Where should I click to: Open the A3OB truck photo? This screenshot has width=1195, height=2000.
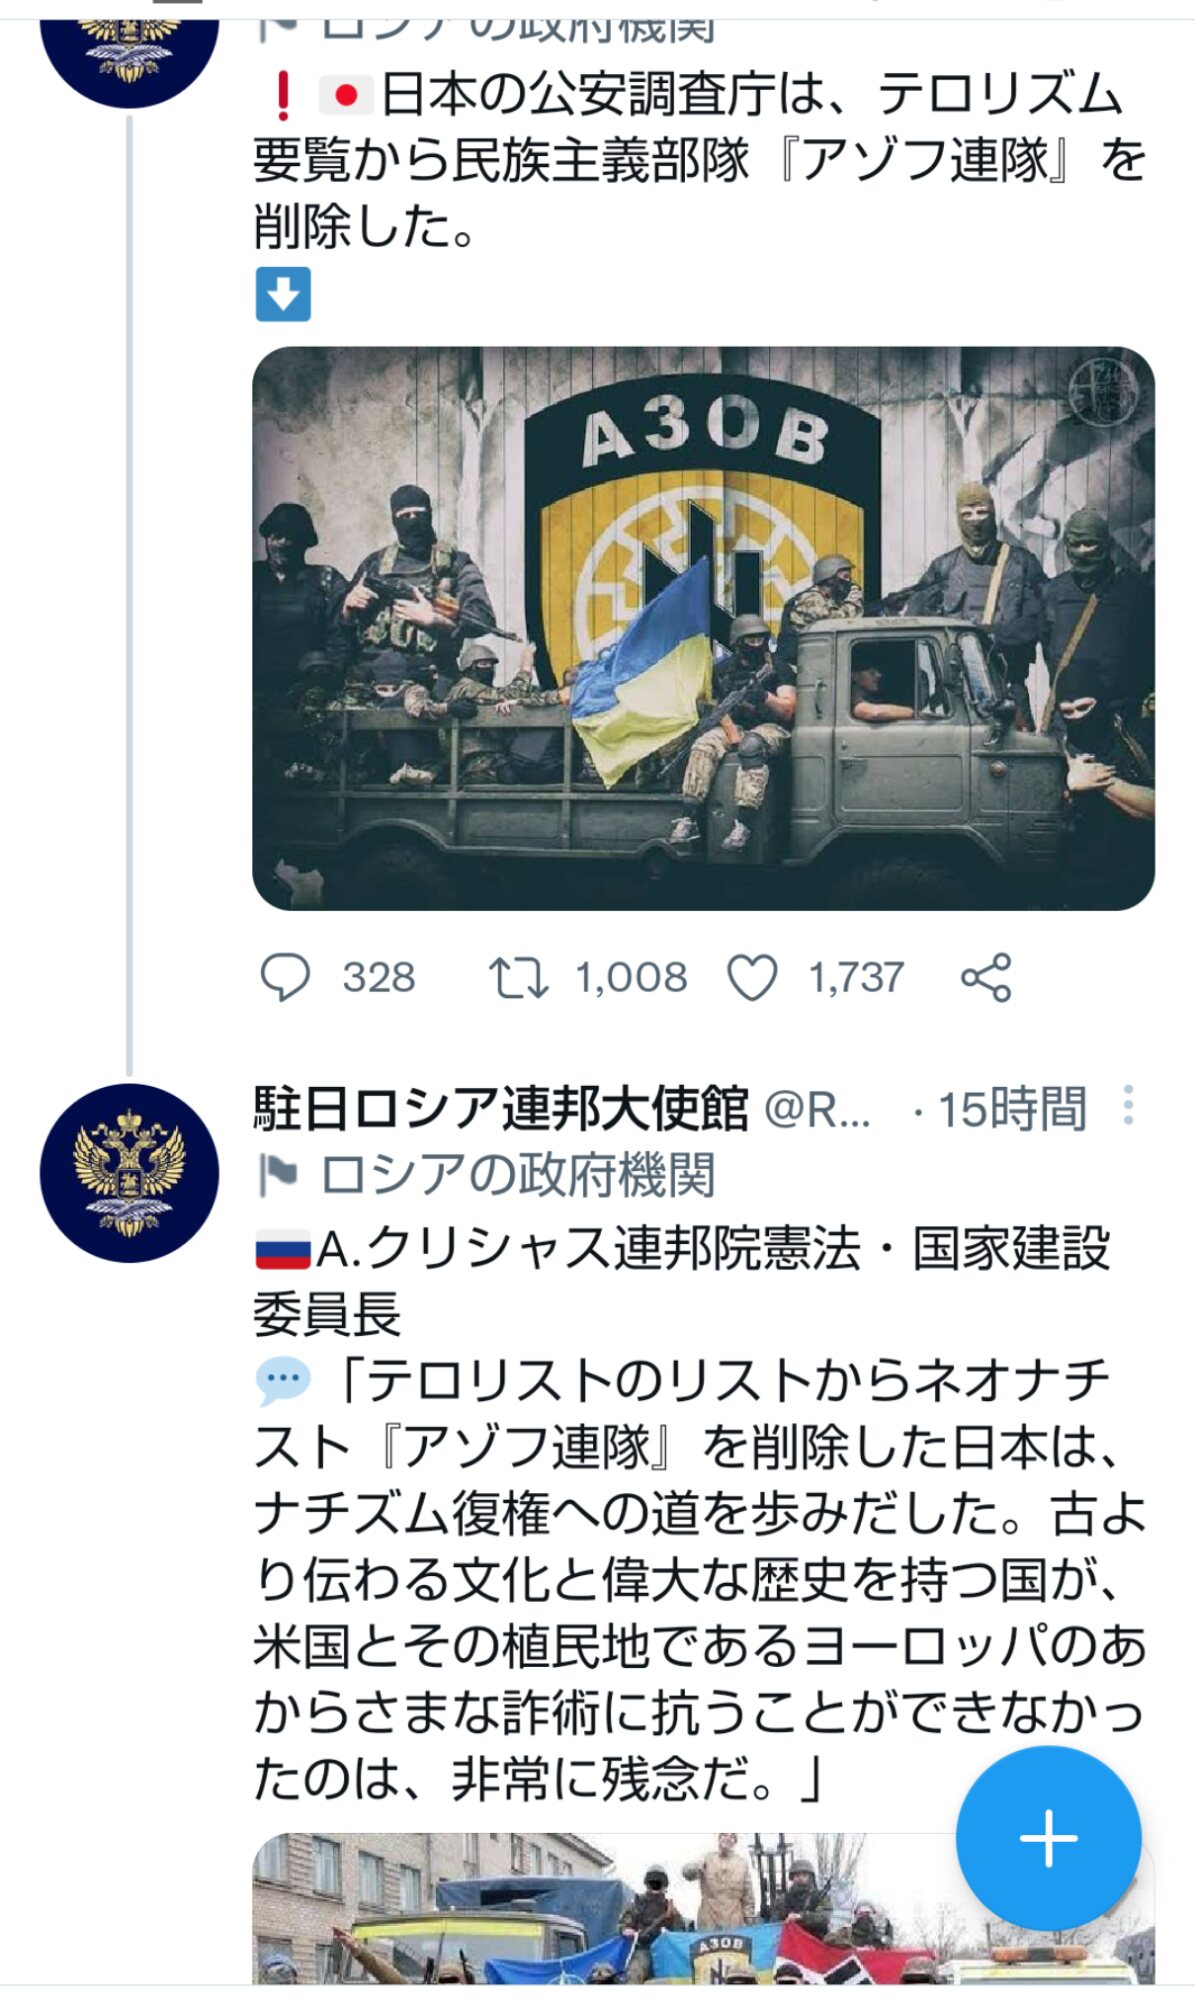pos(703,628)
